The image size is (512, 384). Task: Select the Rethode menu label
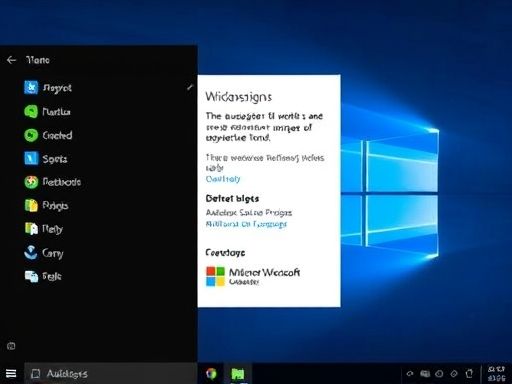(x=62, y=182)
